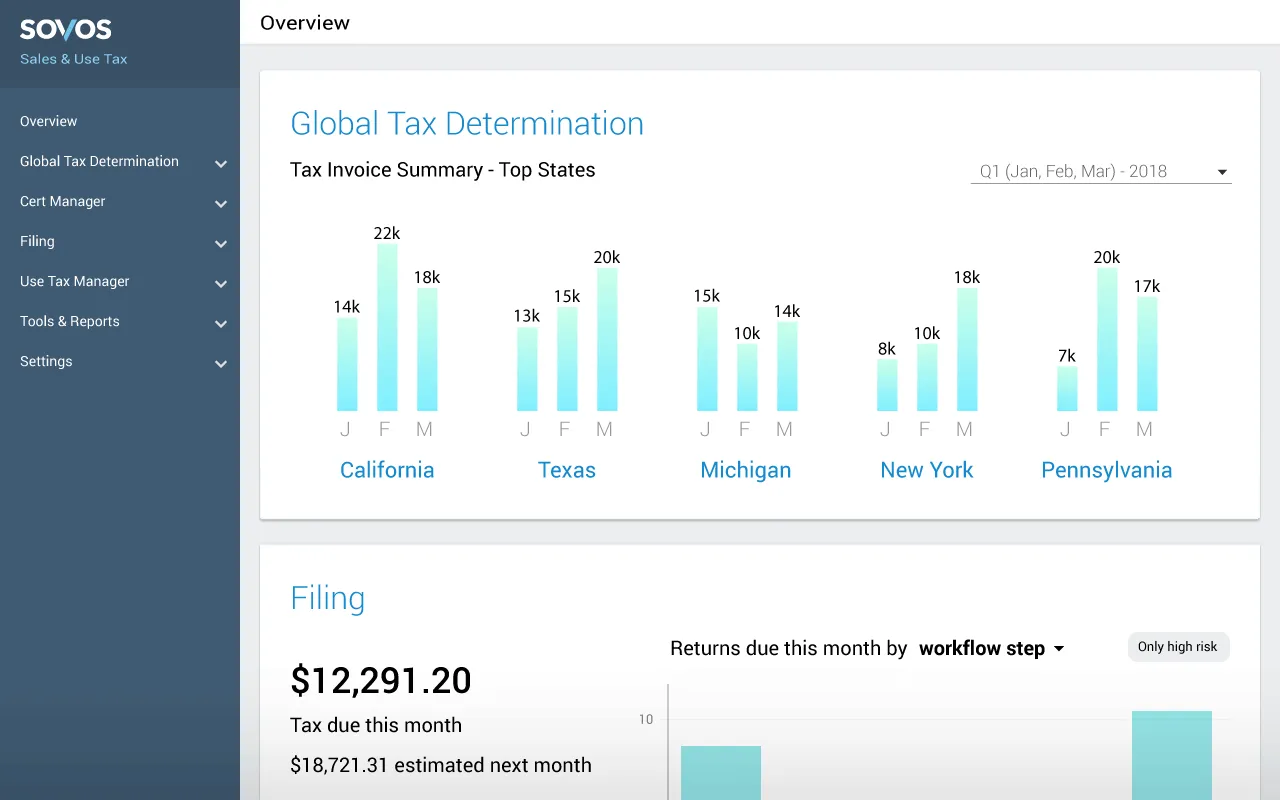Viewport: 1280px width, 800px height.
Task: Select Use Tax Manager in sidebar
Action: (75, 281)
